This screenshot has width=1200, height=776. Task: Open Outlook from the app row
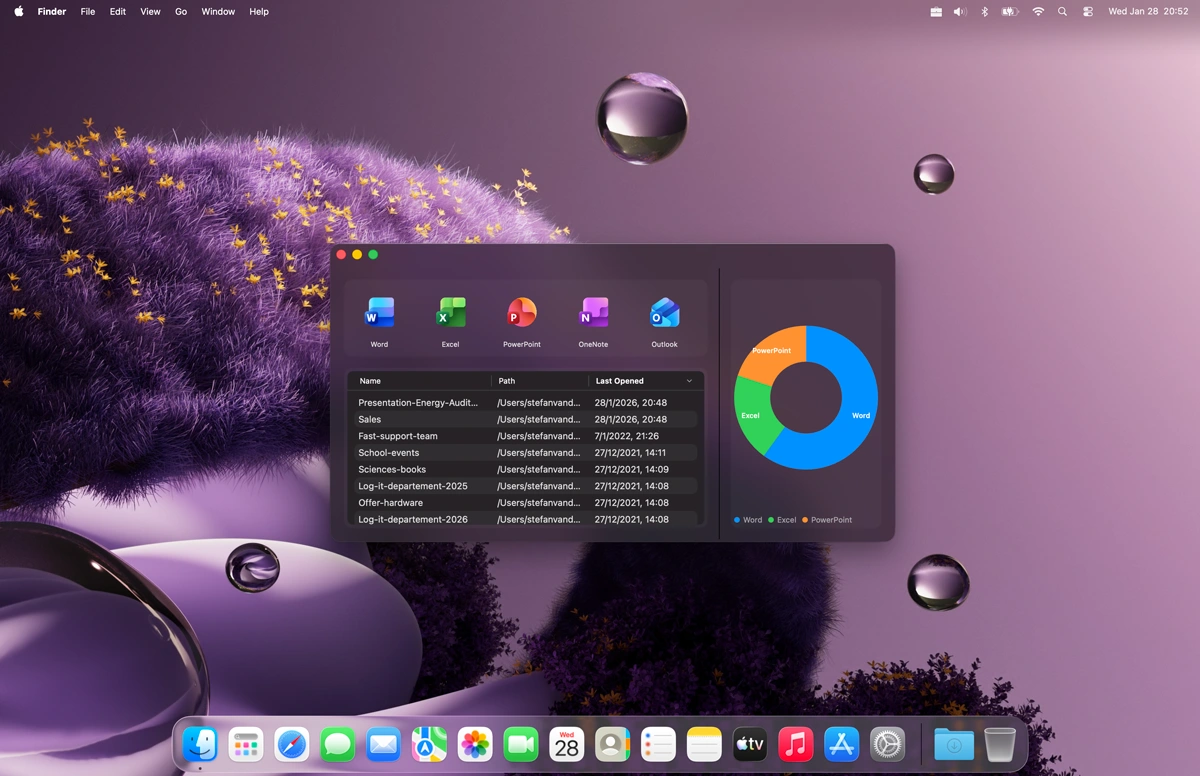click(x=664, y=312)
